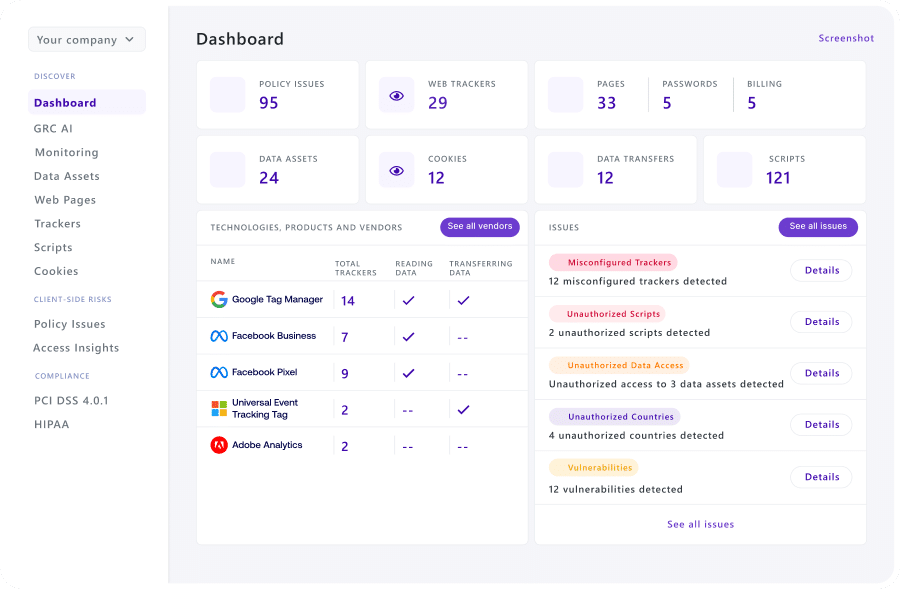The width and height of the screenshot is (900, 590).
Task: Open the Your company dropdown
Action: pos(86,39)
